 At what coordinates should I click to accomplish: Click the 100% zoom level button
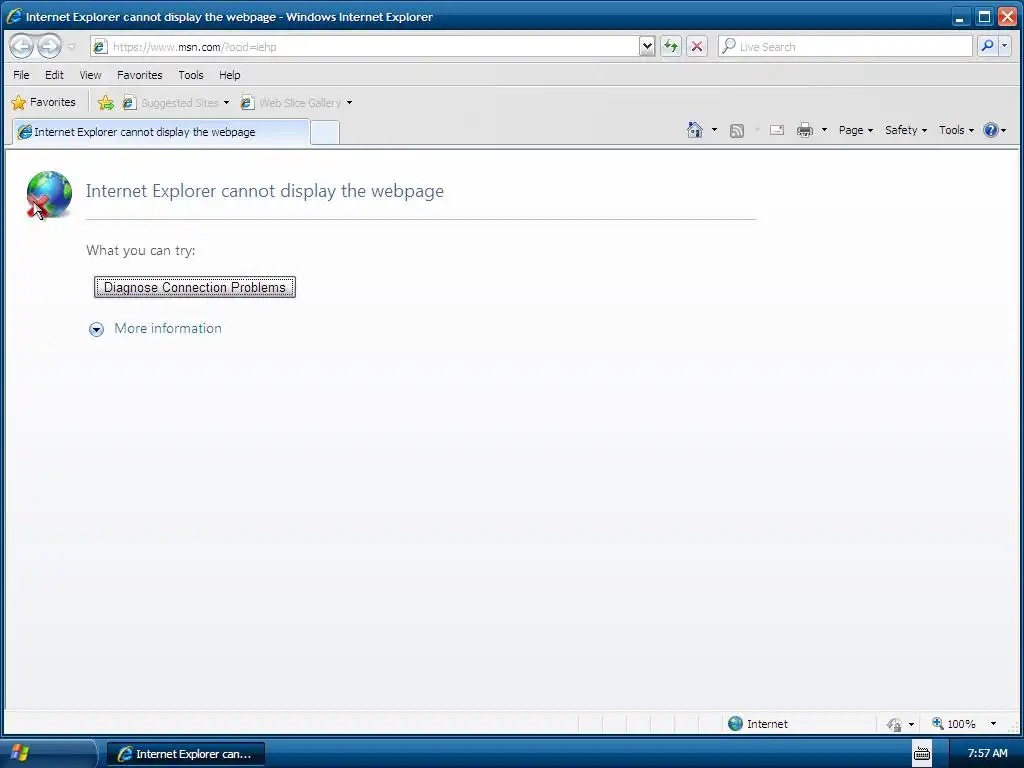(954, 724)
